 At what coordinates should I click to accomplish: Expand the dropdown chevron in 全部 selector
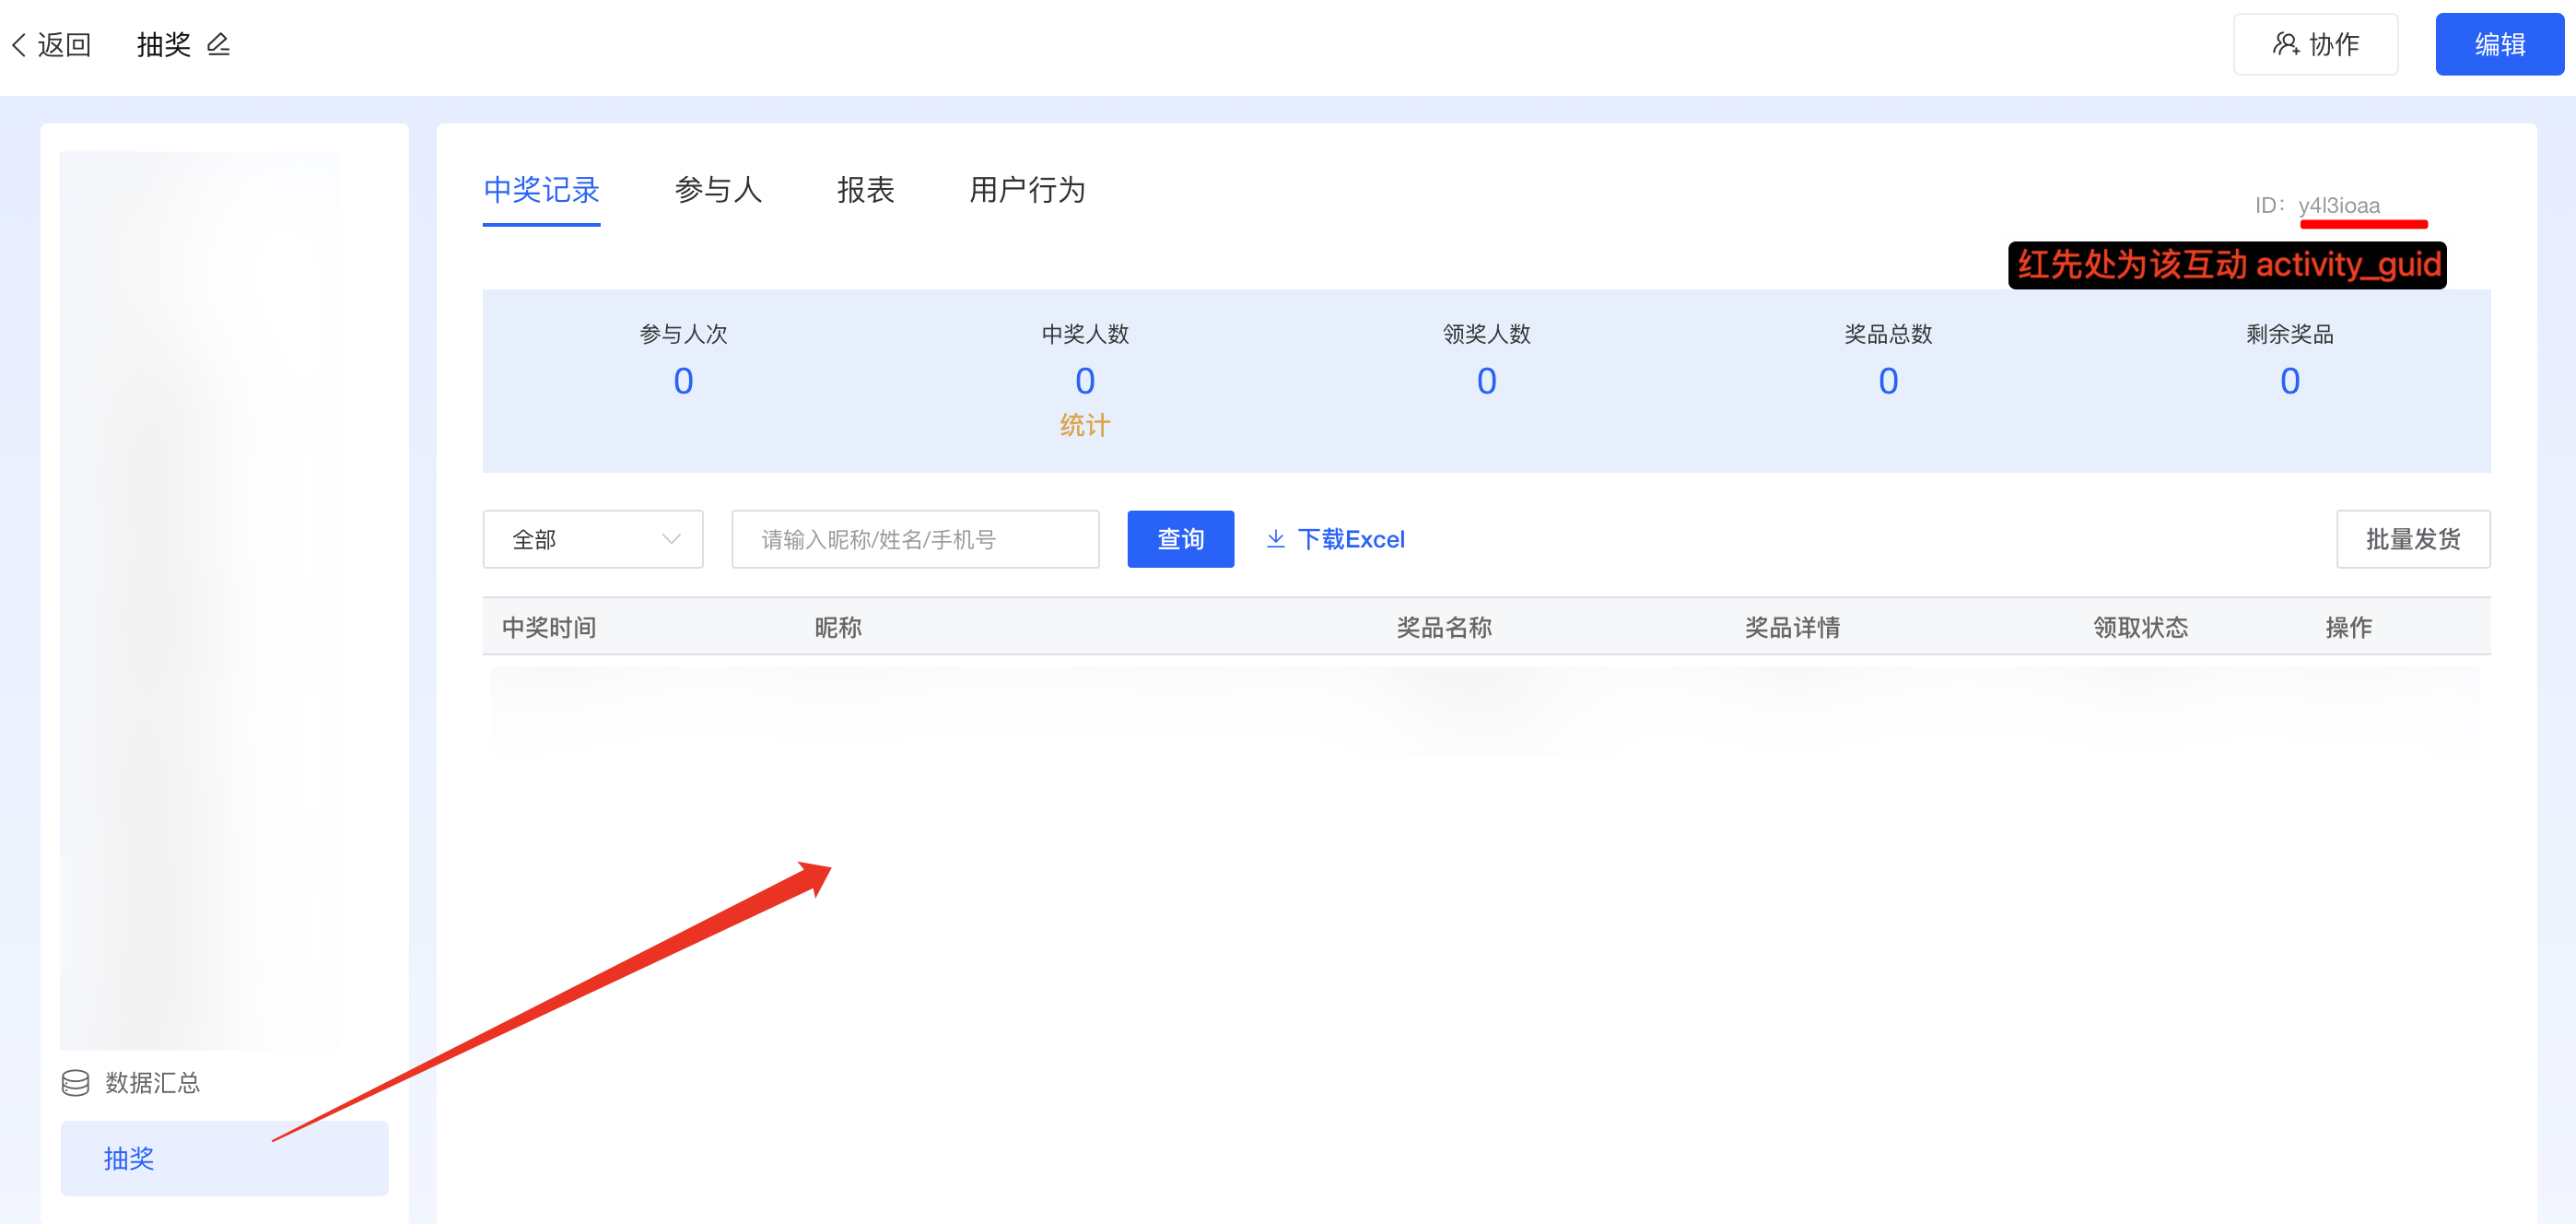click(671, 539)
